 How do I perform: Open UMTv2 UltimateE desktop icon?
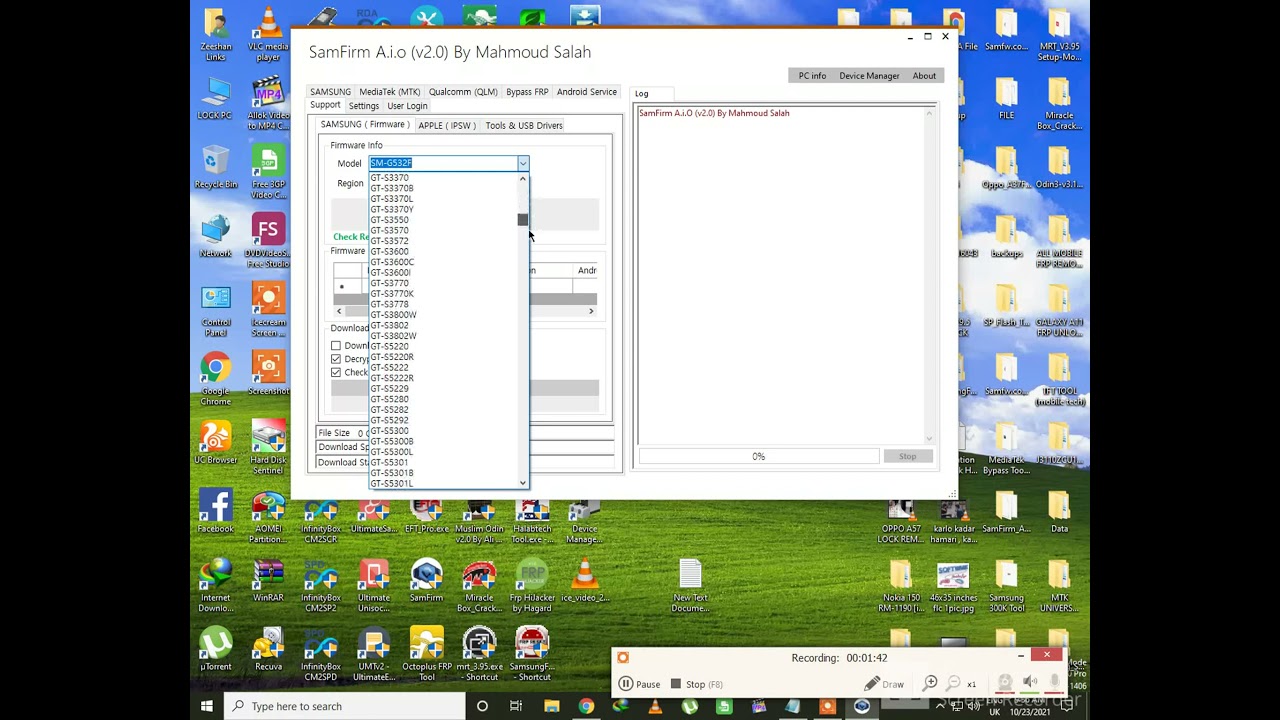(374, 655)
